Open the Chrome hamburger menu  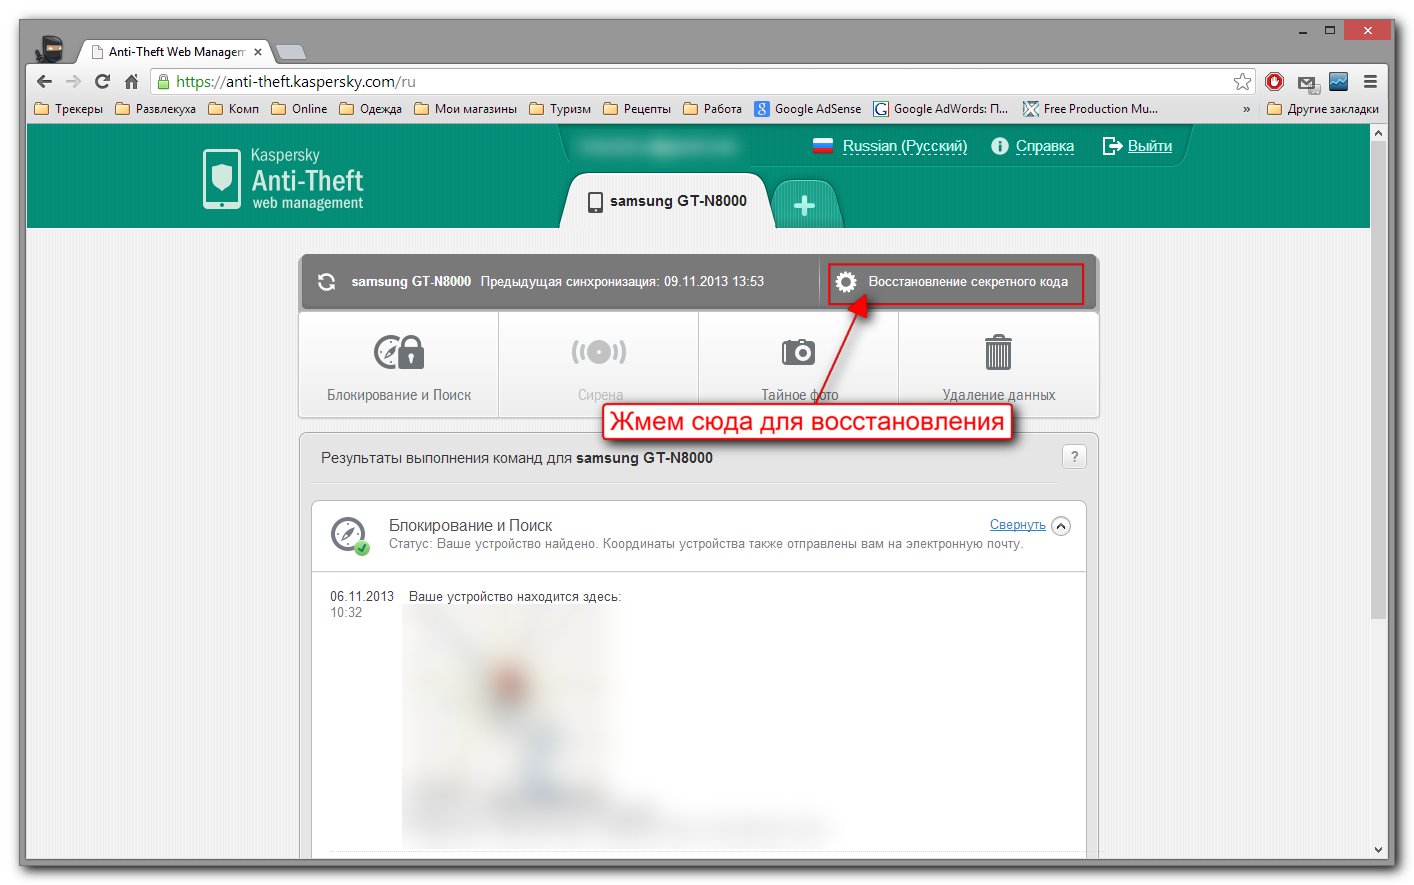pyautogui.click(x=1370, y=82)
